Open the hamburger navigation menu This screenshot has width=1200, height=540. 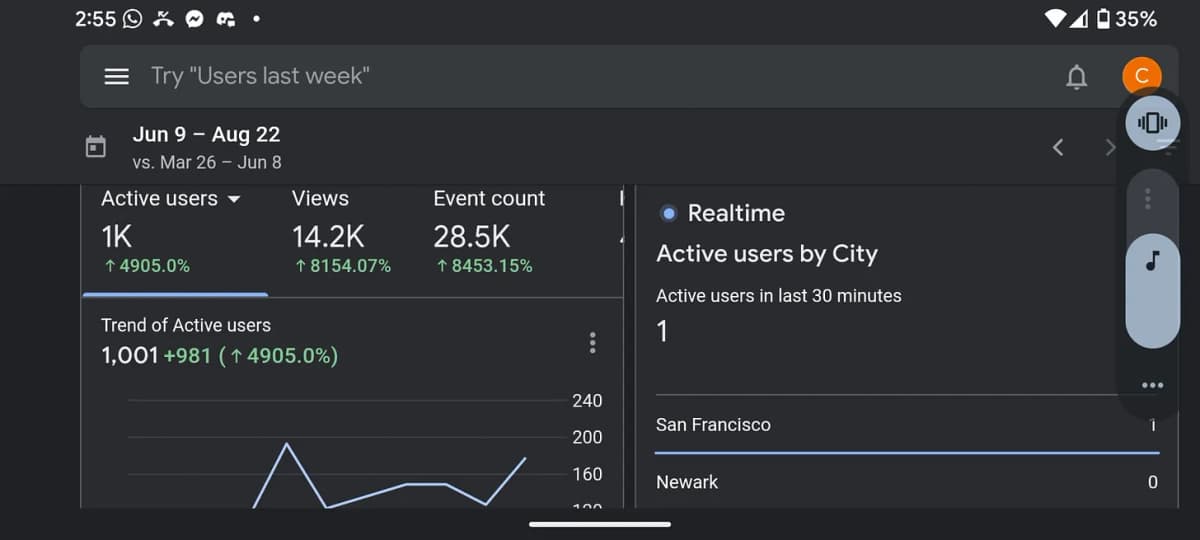116,76
